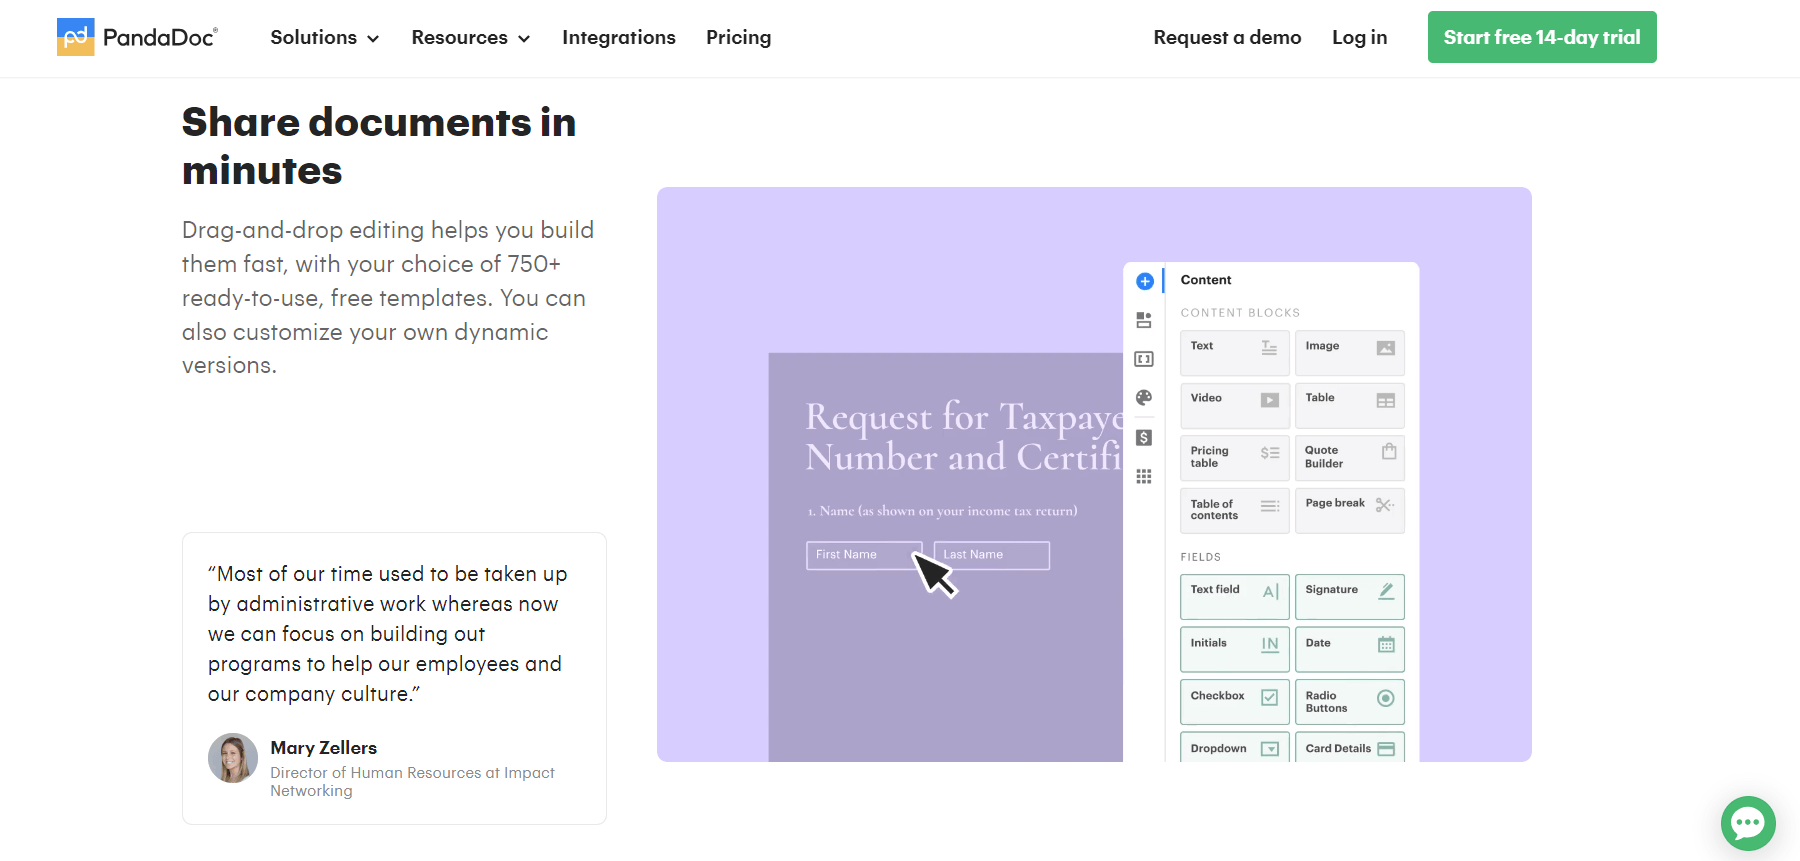
Task: Click the Request a demo link
Action: tap(1227, 37)
